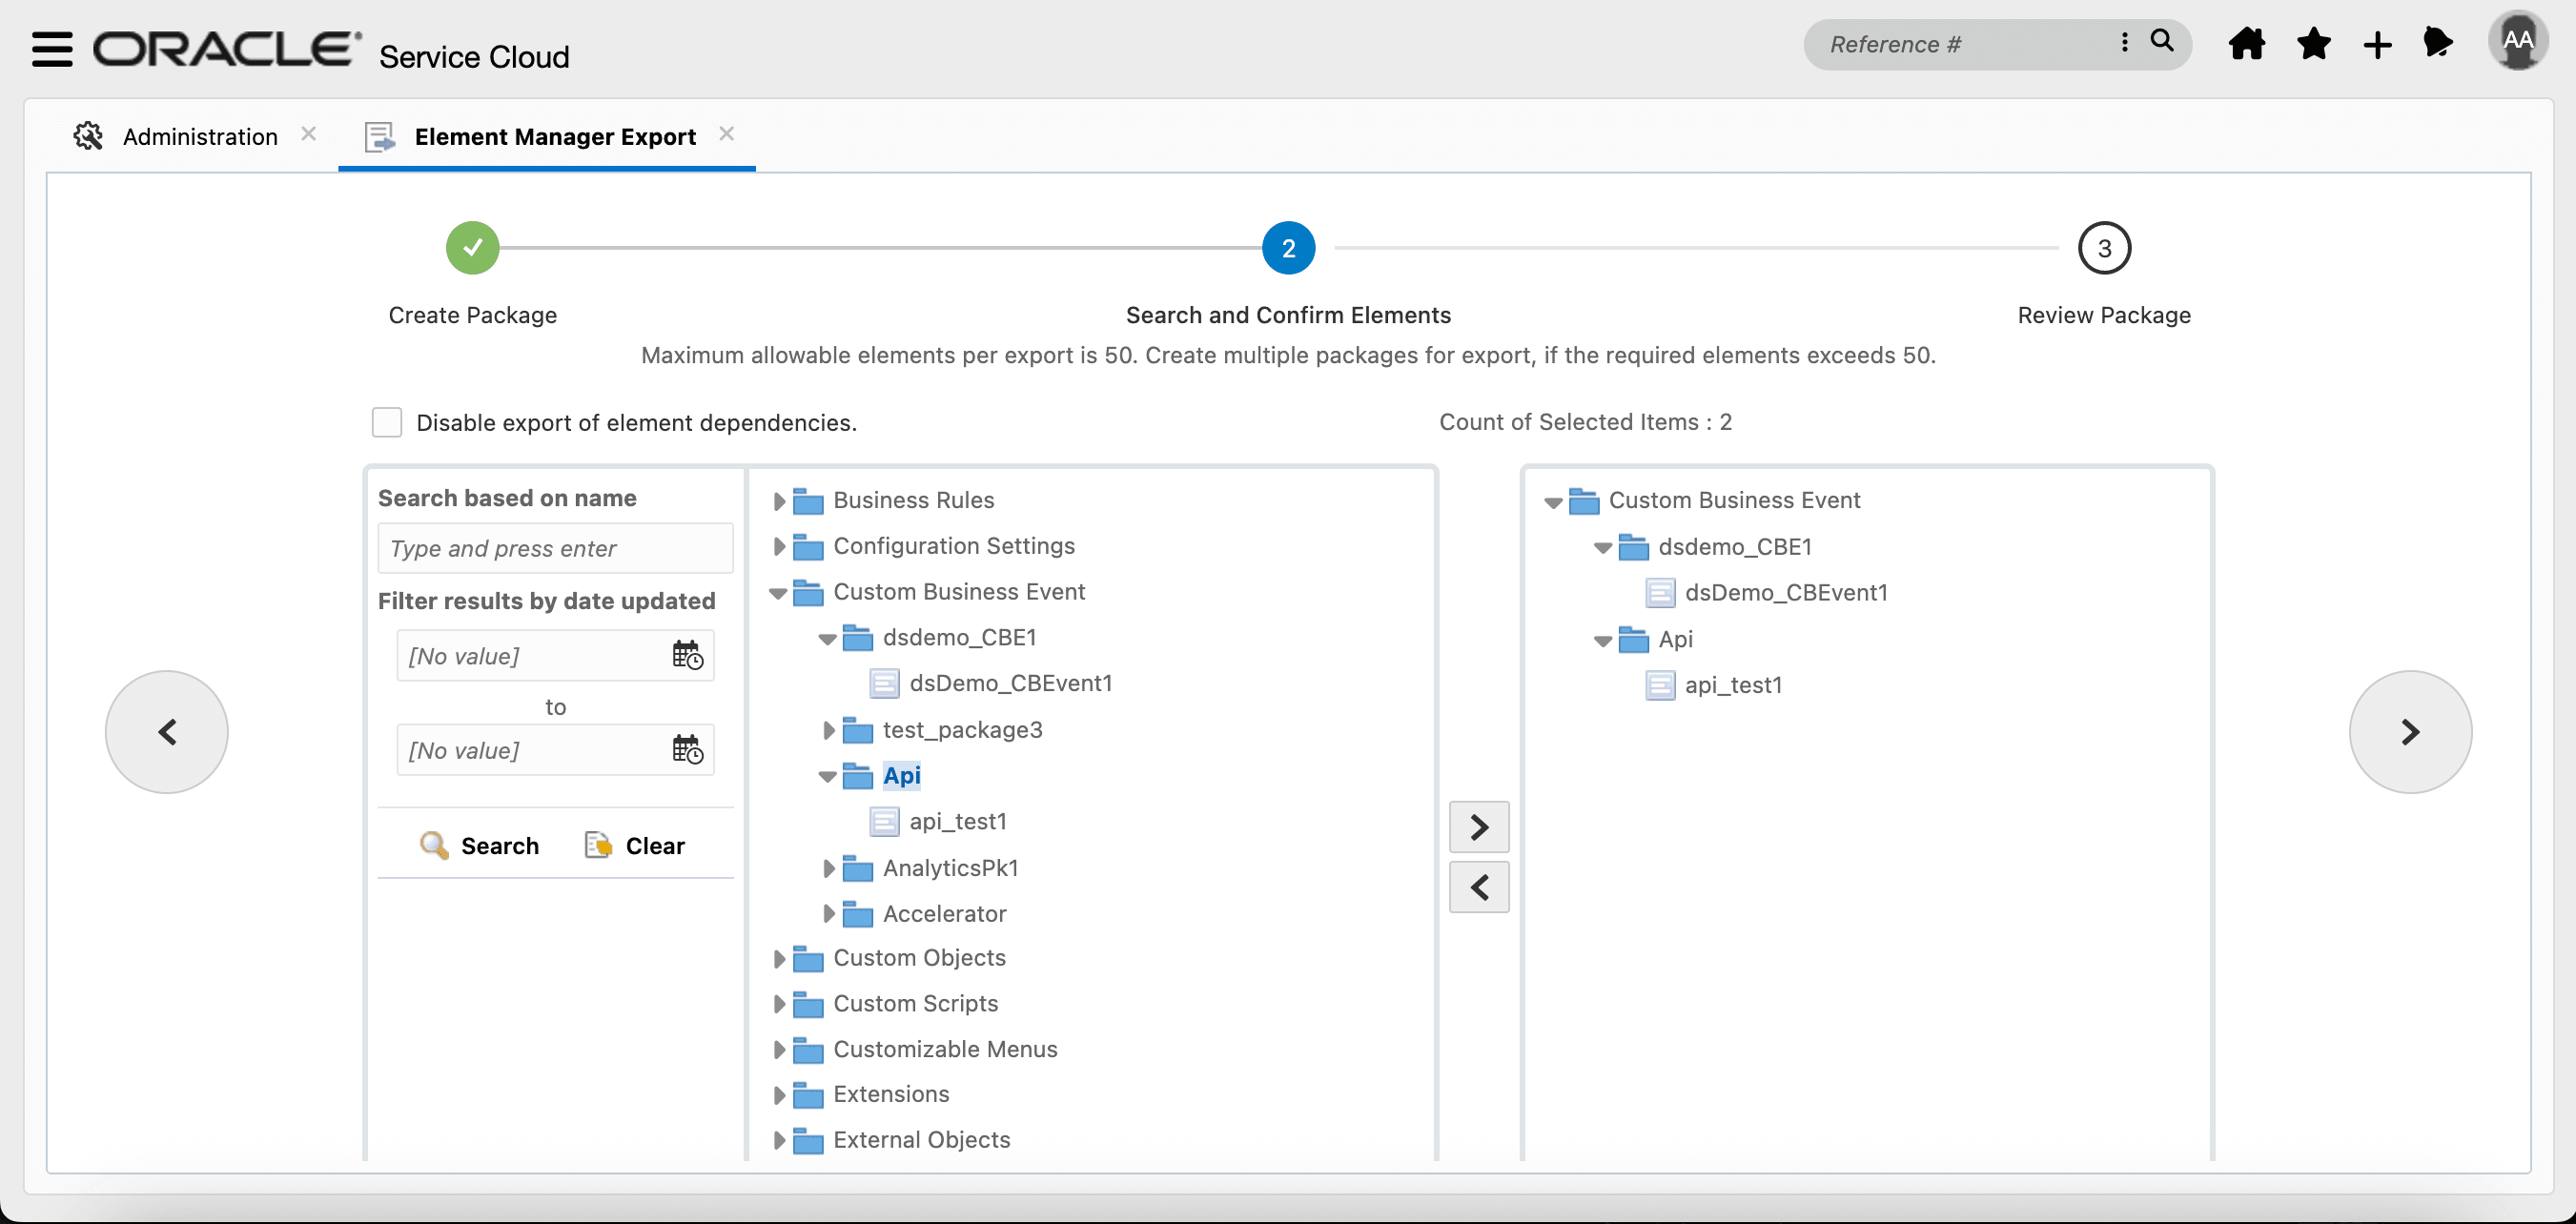Click the Clear button
This screenshot has height=1224, width=2576.
636,846
